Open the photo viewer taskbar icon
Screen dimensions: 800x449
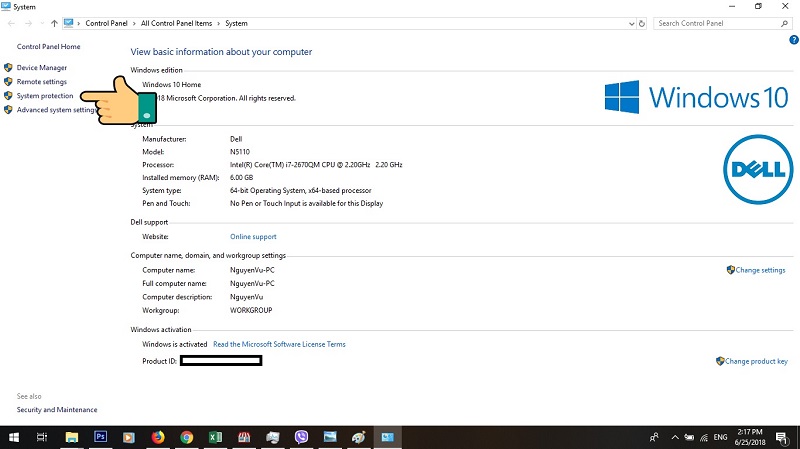(330, 437)
